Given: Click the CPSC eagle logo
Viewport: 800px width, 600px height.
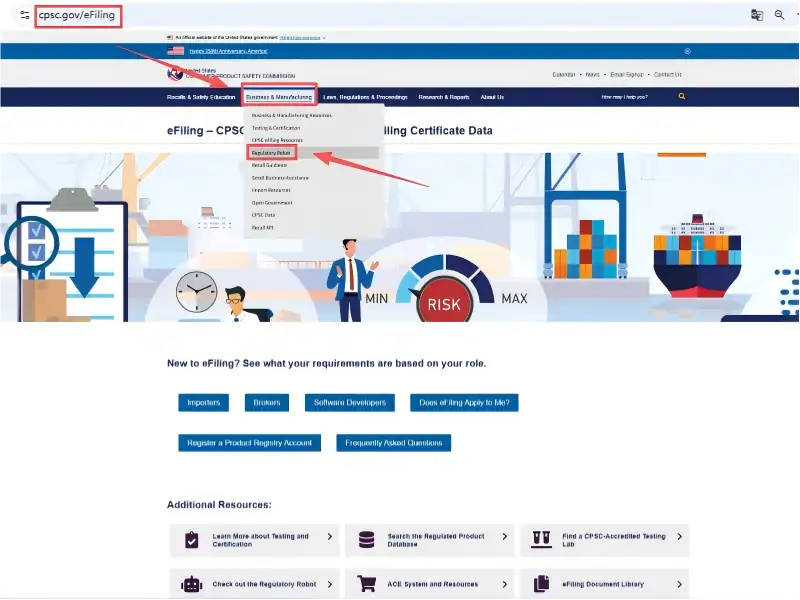Looking at the screenshot, I should click(x=175, y=74).
